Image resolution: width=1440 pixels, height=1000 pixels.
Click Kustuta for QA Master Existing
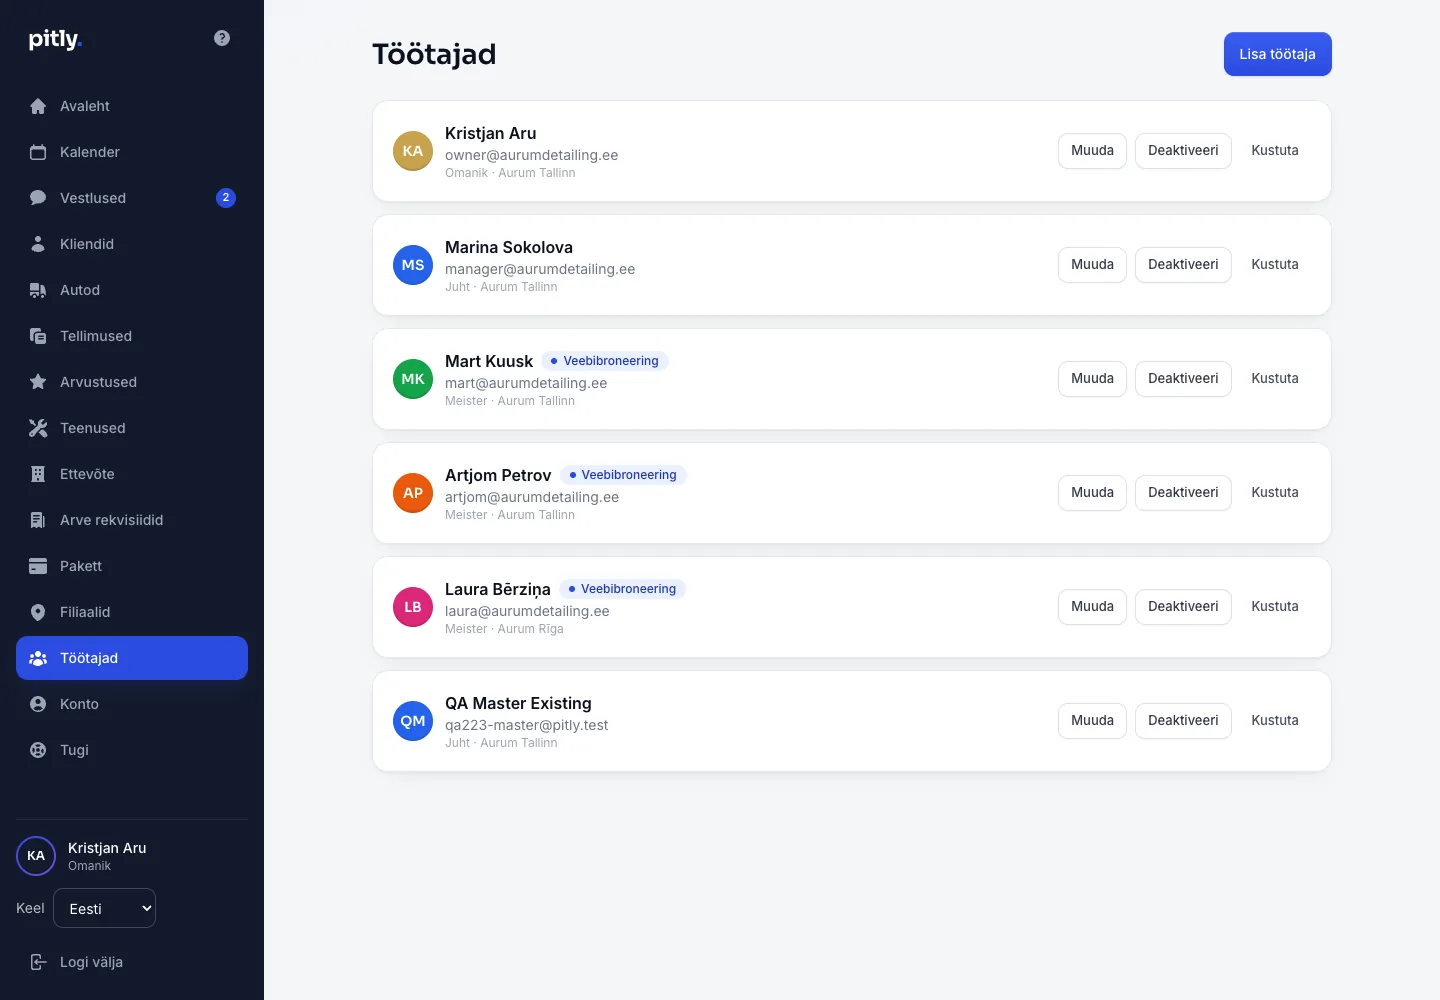(1275, 721)
